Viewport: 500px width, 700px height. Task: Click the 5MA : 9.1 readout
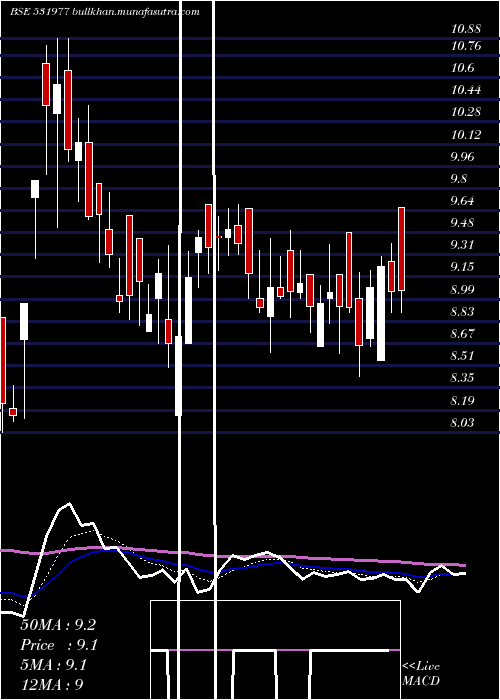(x=54, y=665)
